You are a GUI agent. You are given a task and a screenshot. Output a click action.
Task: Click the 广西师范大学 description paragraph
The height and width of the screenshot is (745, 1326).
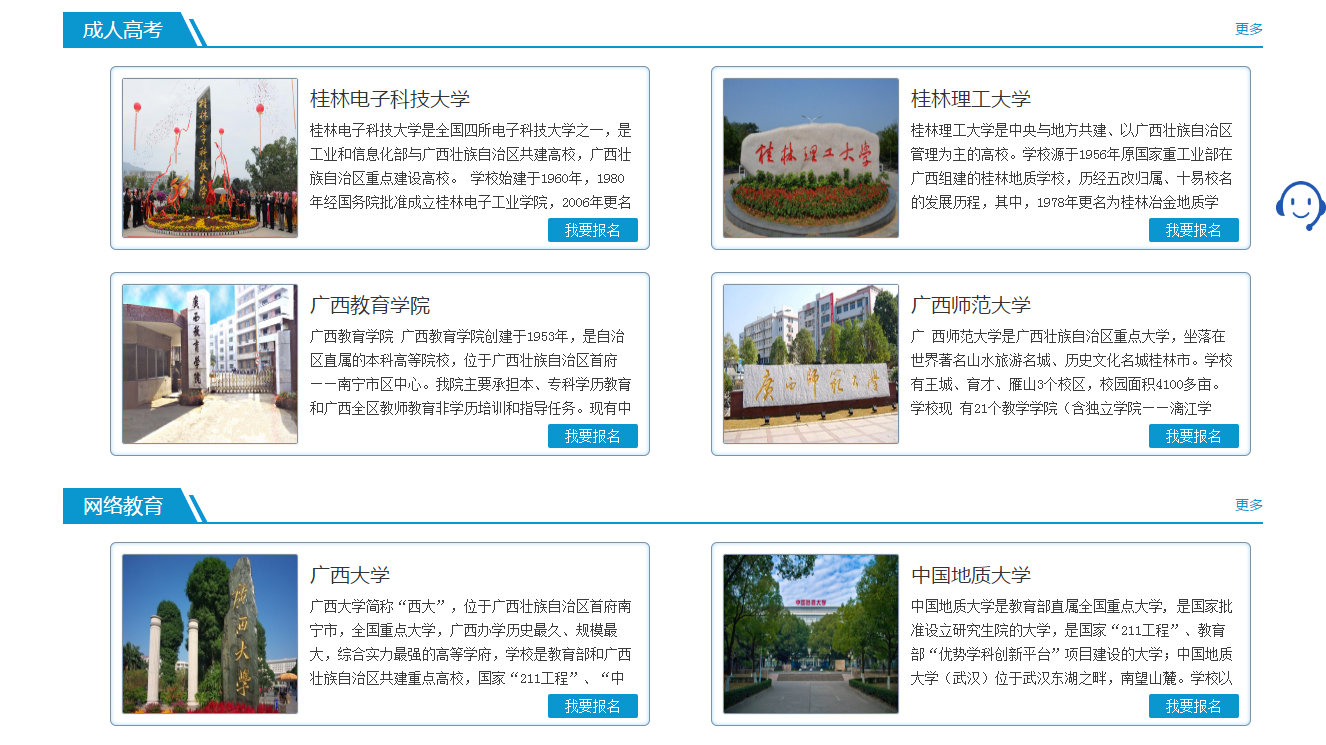pyautogui.click(x=1072, y=372)
